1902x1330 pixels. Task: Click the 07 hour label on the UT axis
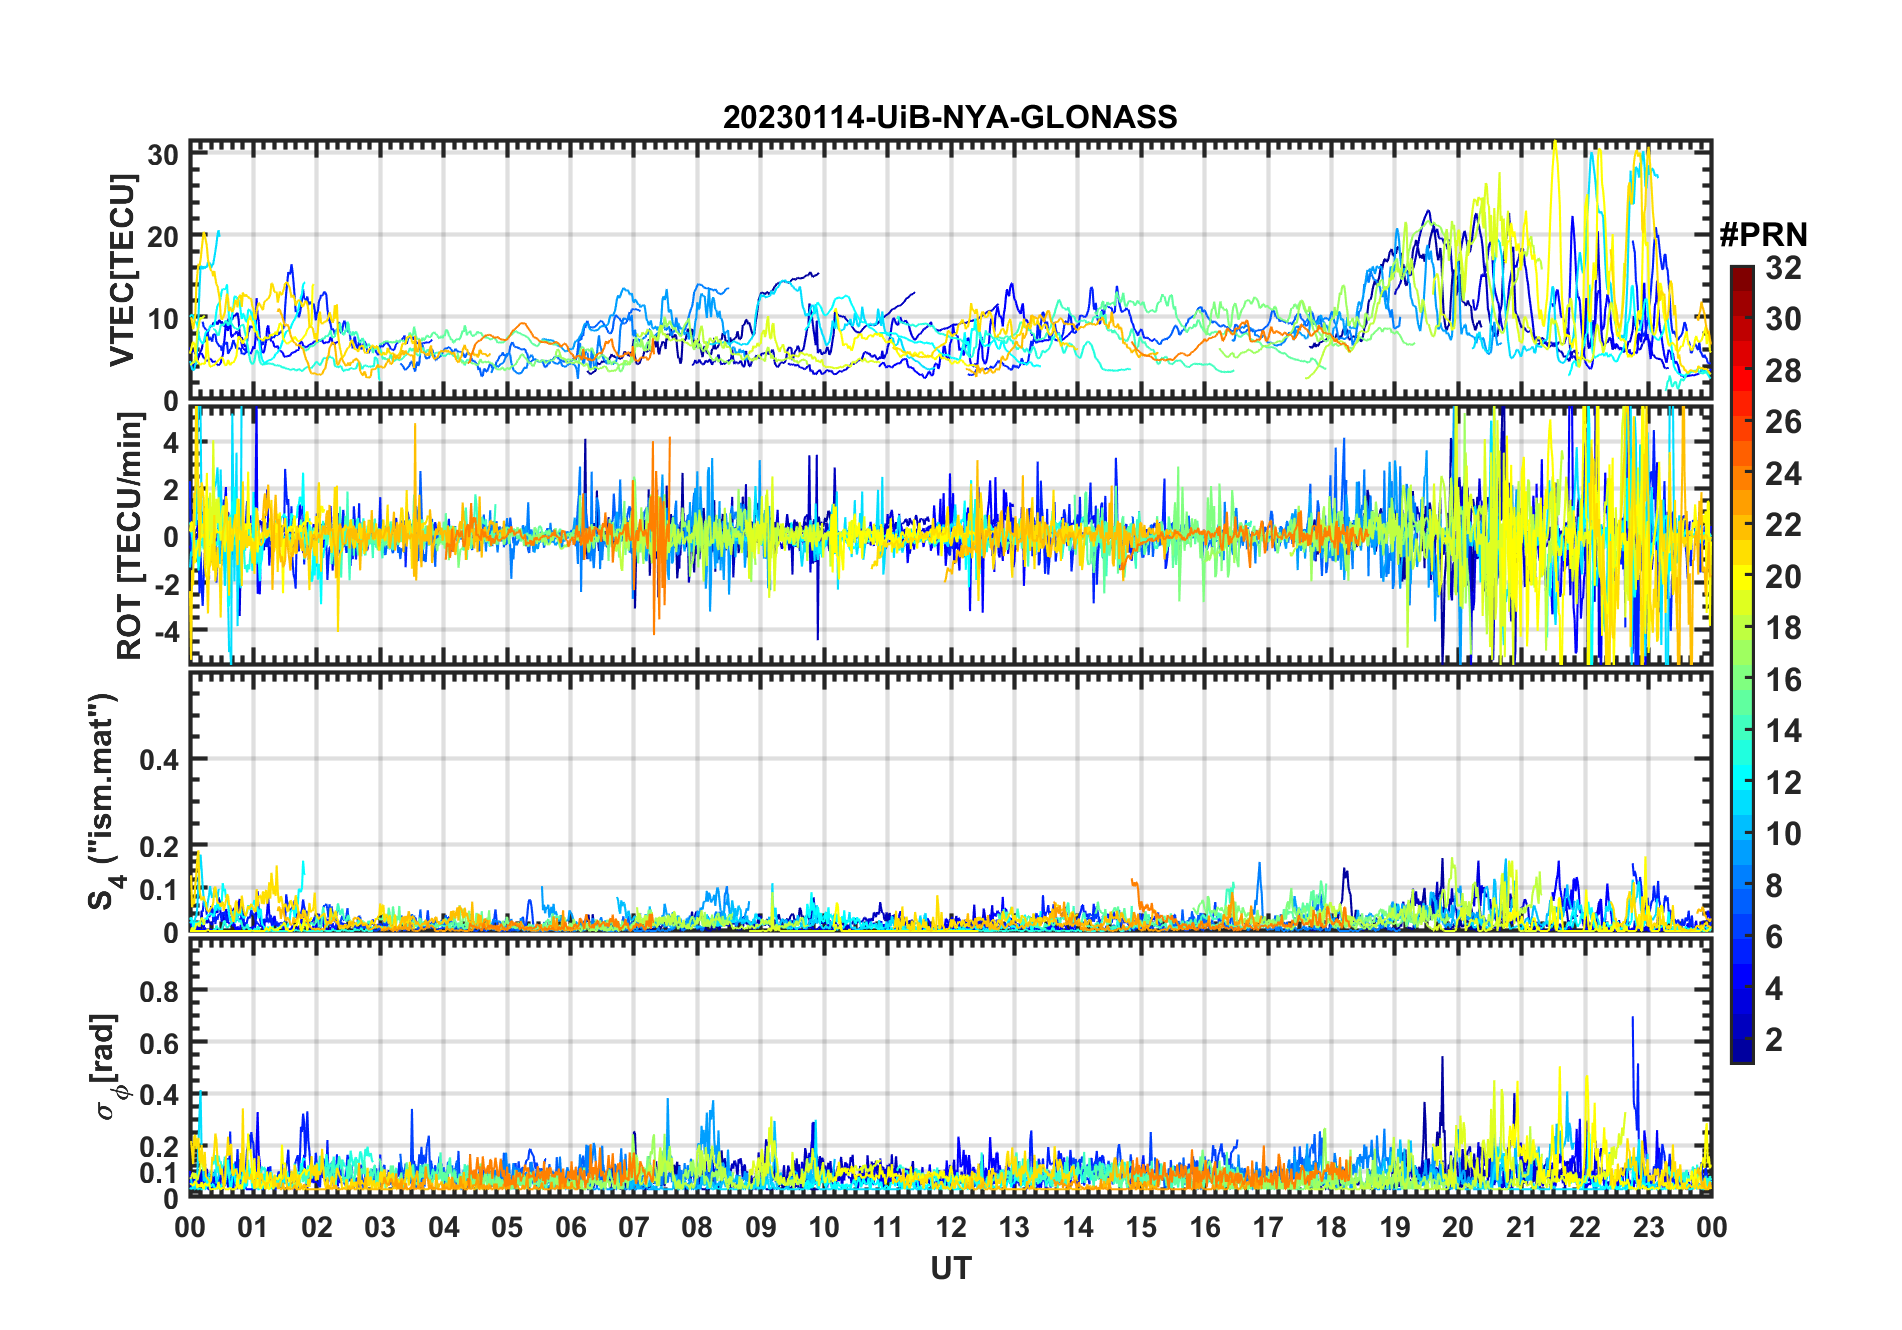click(634, 1227)
